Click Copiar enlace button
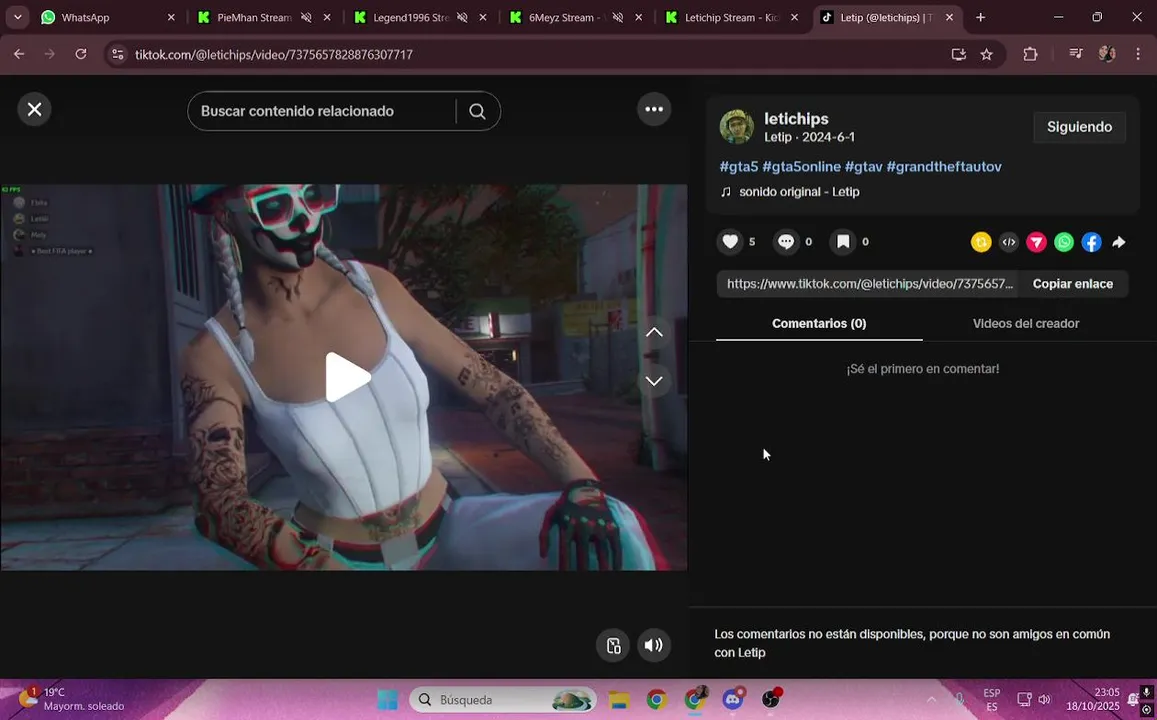This screenshot has height=720, width=1157. [x=1072, y=284]
